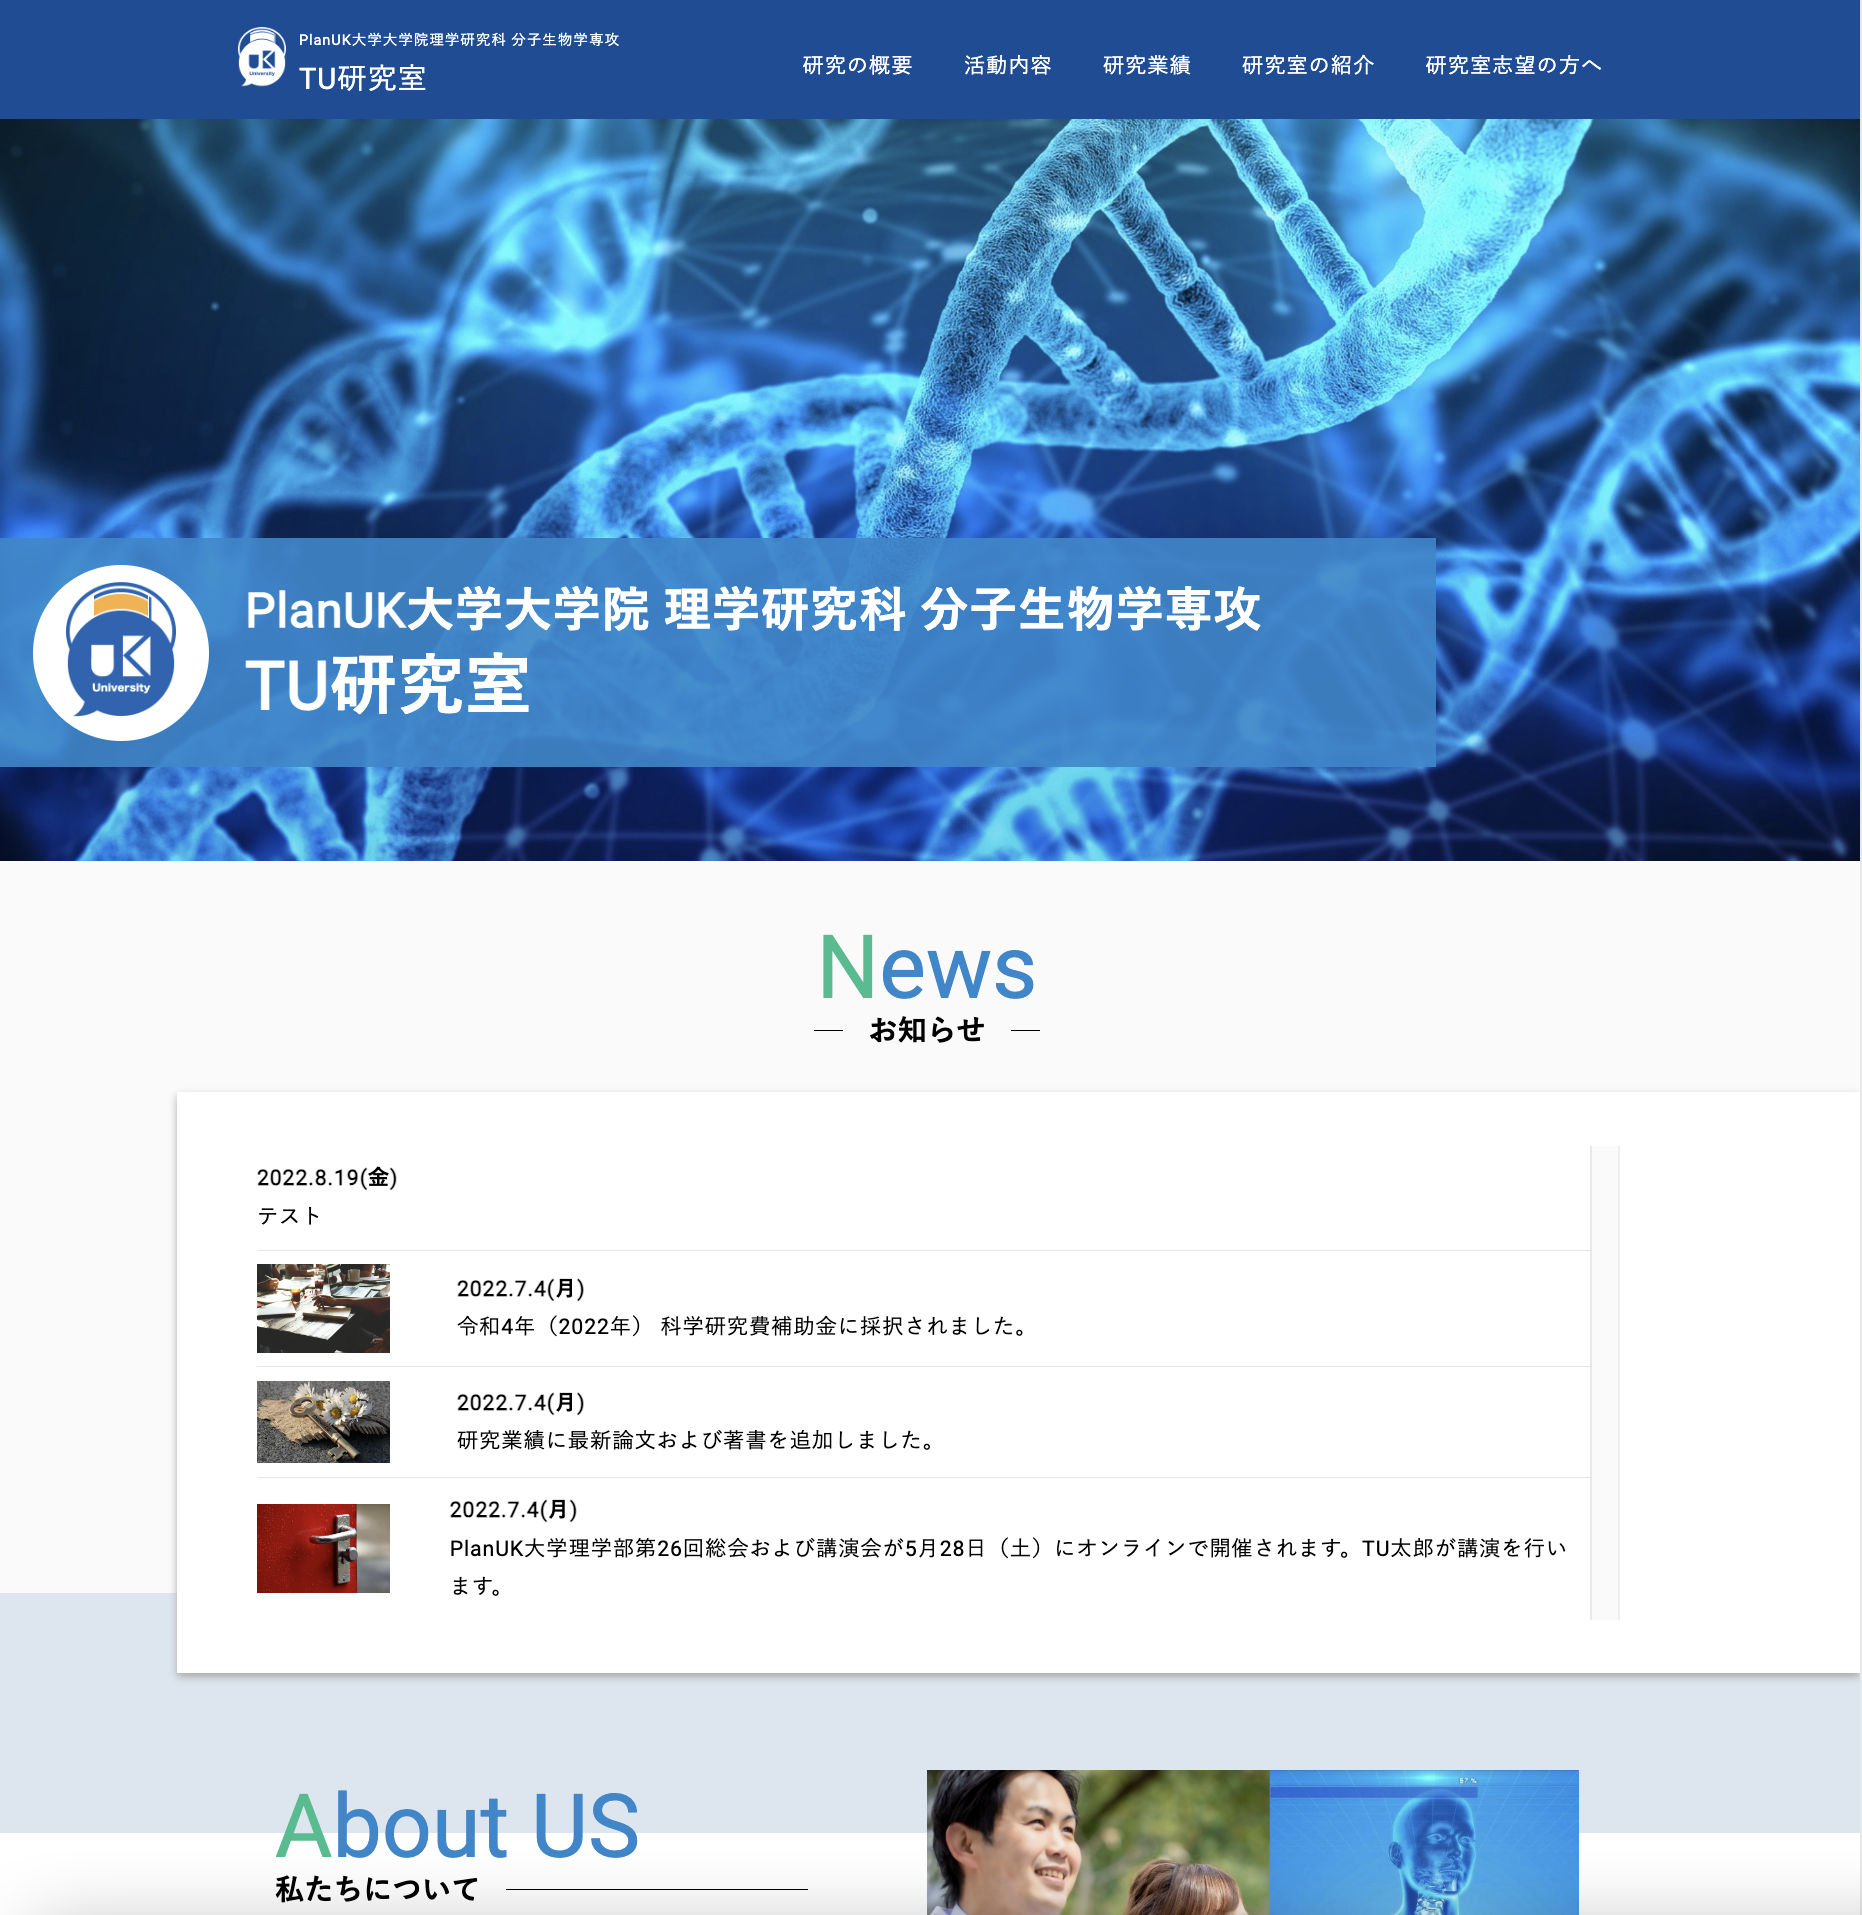Open the 研究室の紹介 menu item
The image size is (1862, 1915).
pos(1307,65)
